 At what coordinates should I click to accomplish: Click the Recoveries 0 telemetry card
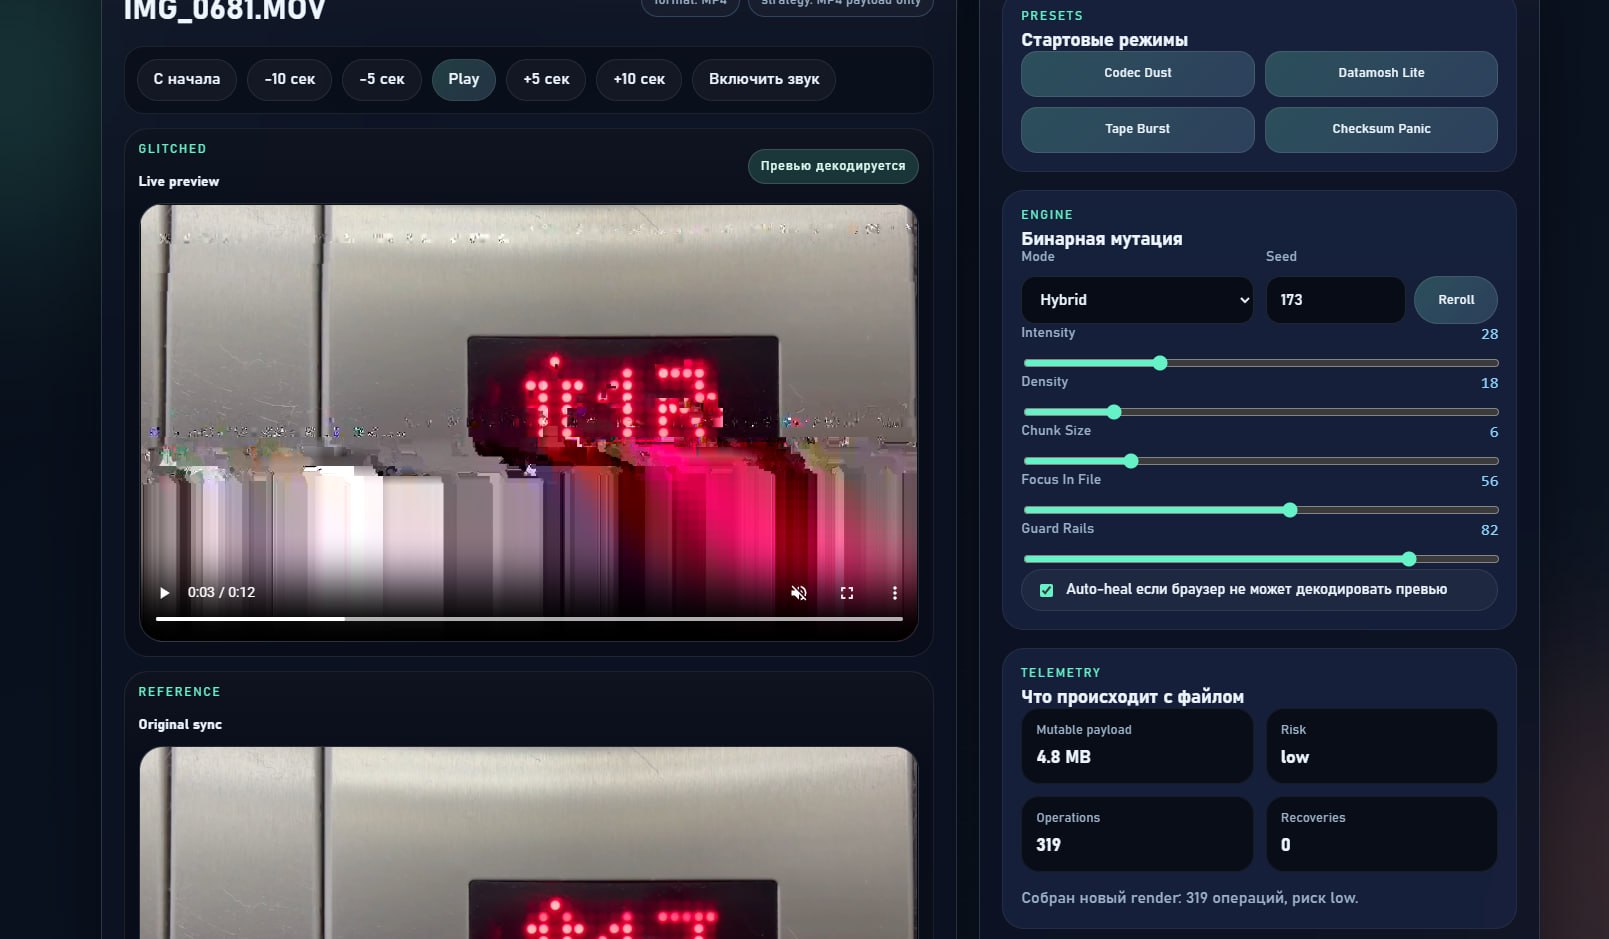click(x=1381, y=834)
